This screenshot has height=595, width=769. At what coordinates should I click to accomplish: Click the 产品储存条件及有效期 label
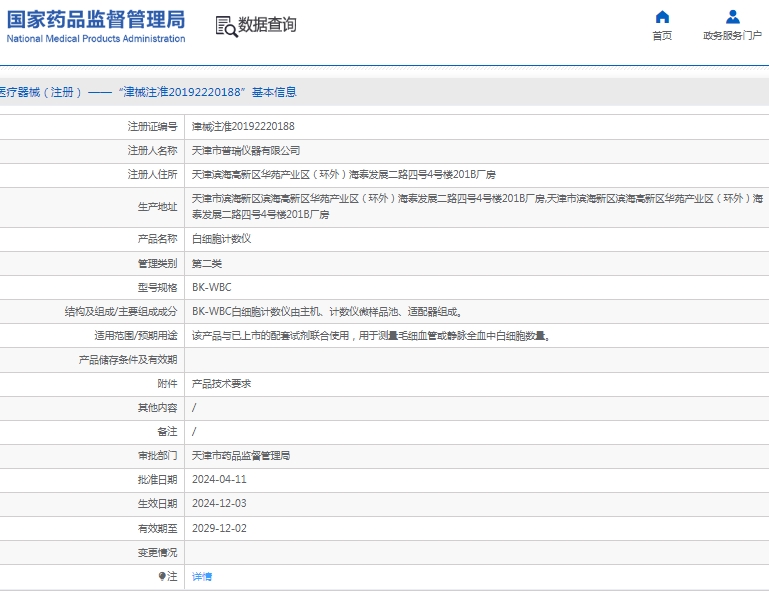pyautogui.click(x=128, y=360)
